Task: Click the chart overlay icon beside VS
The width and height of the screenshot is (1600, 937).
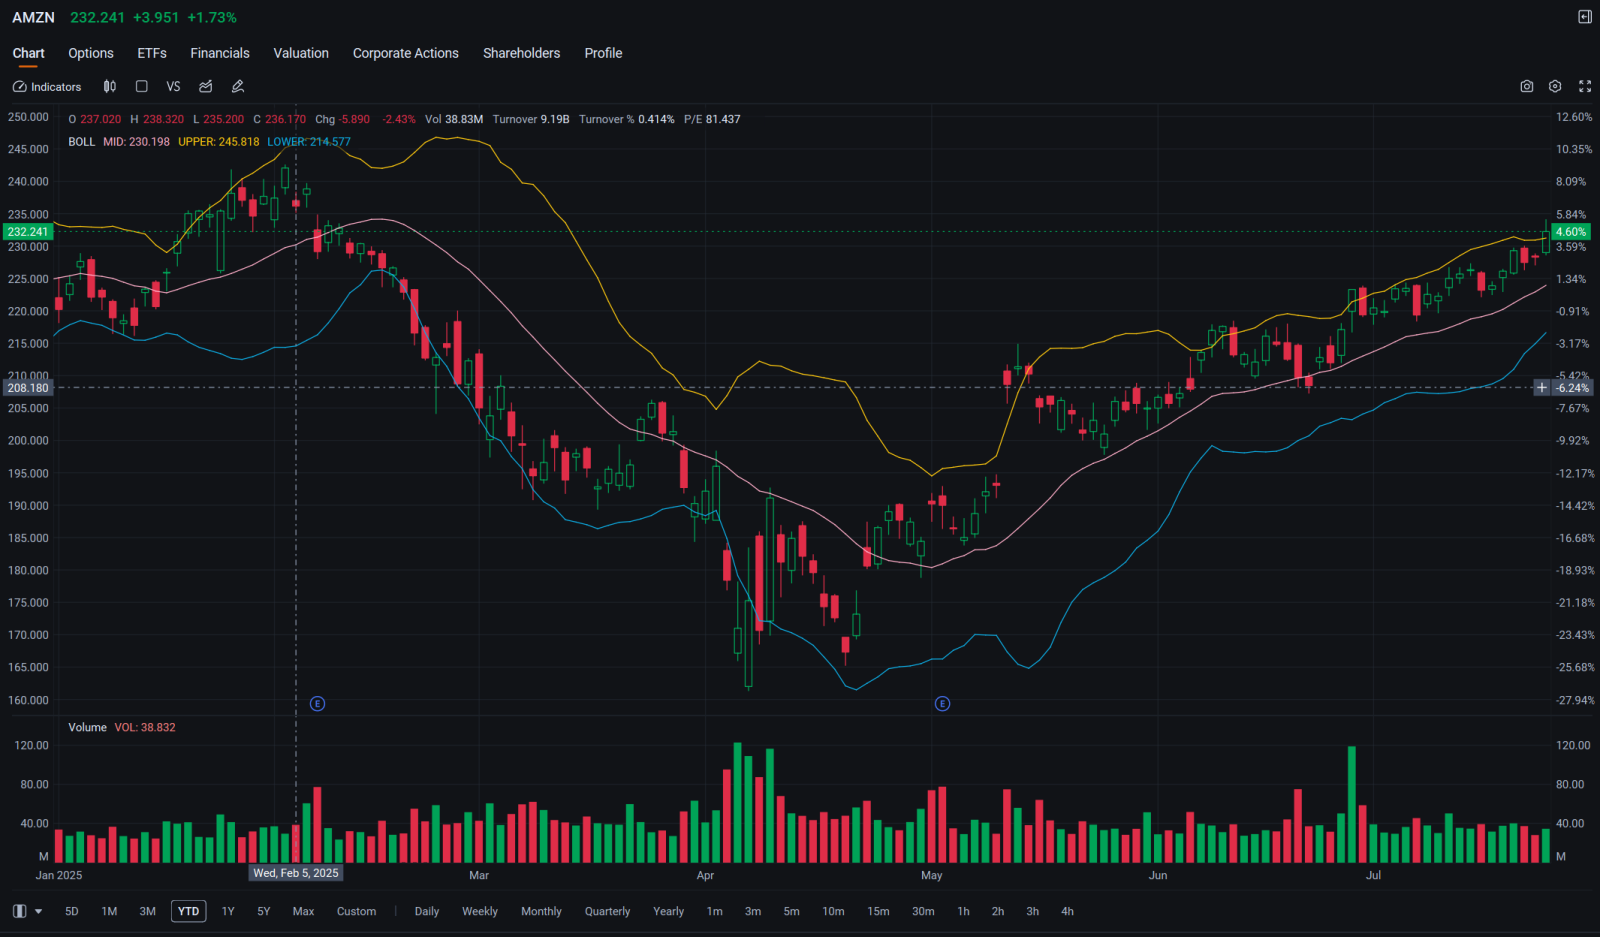Action: (x=206, y=87)
